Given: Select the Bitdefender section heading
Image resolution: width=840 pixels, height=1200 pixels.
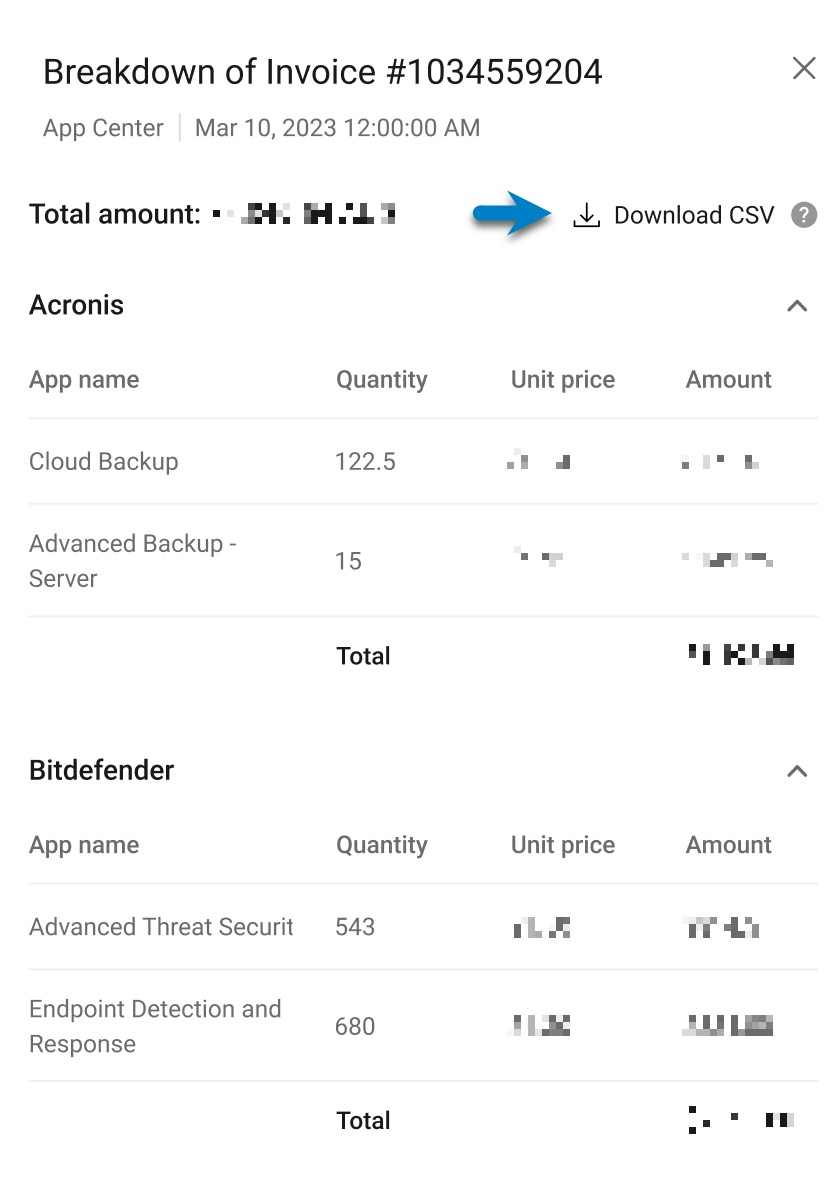Looking at the screenshot, I should point(102,770).
